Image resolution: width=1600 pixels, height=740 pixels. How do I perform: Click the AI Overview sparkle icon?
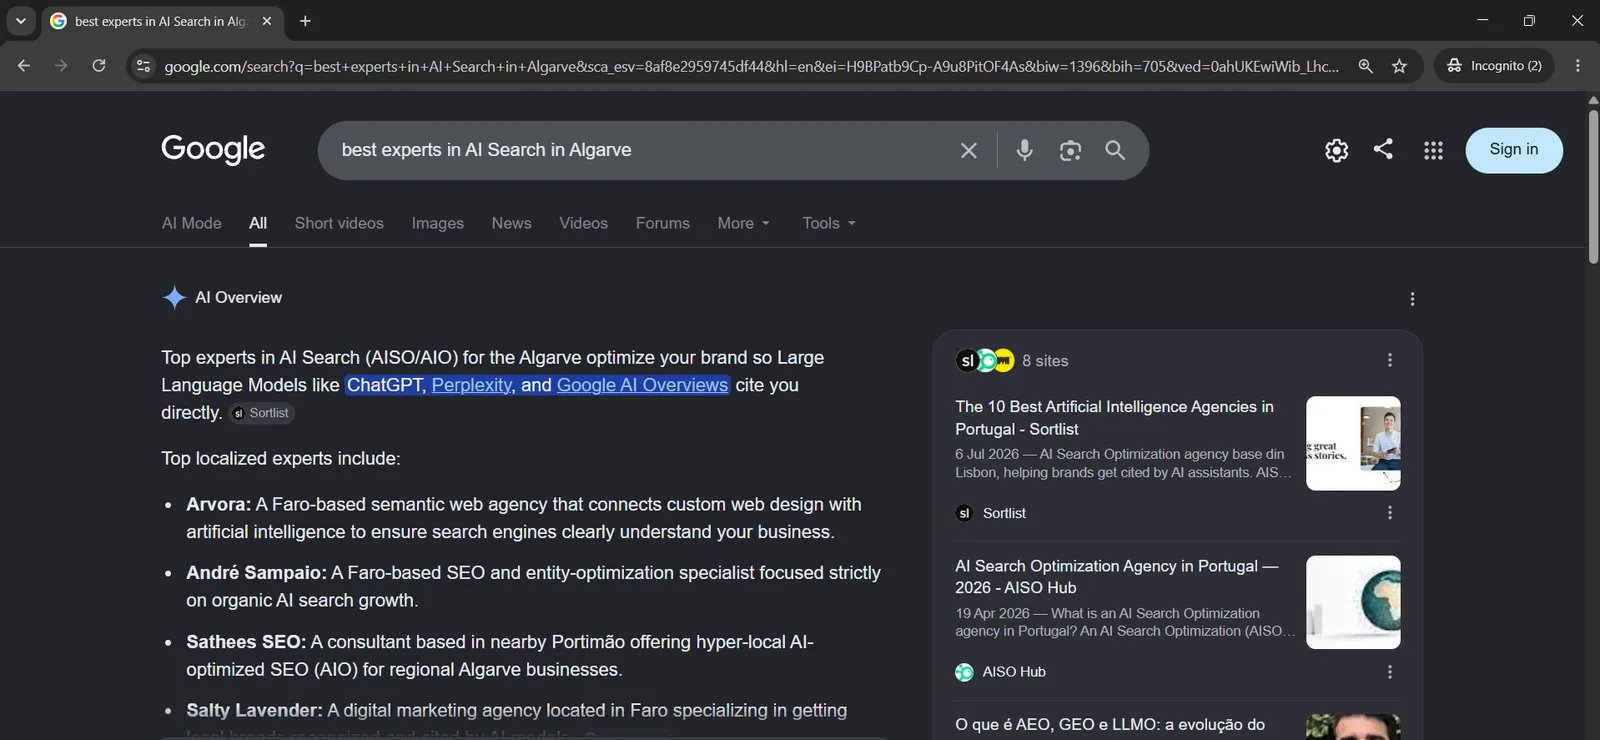(x=174, y=298)
